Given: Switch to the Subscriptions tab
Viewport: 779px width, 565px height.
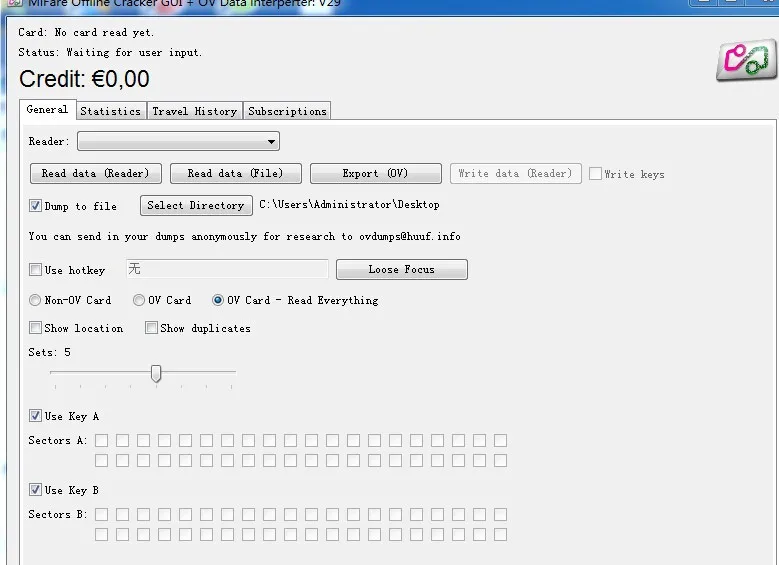Looking at the screenshot, I should 287,111.
